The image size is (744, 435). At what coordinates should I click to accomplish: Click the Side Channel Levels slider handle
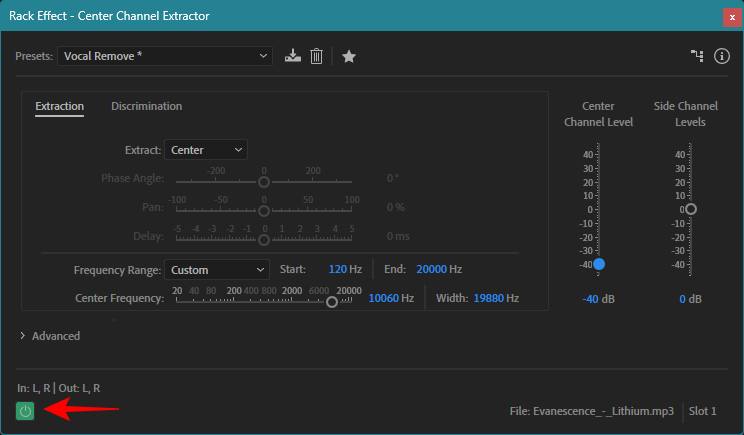[691, 209]
